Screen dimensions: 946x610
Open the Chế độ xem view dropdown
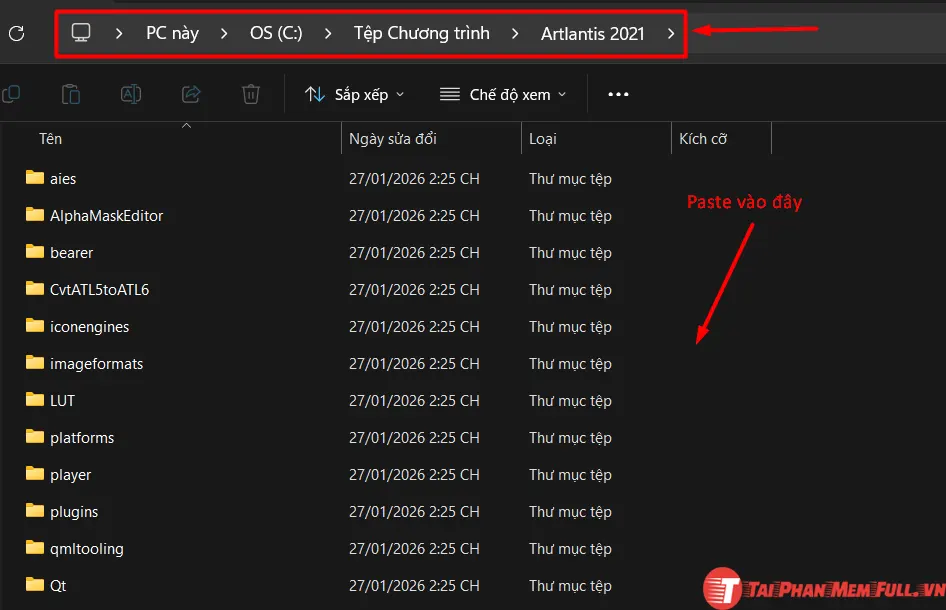(504, 94)
